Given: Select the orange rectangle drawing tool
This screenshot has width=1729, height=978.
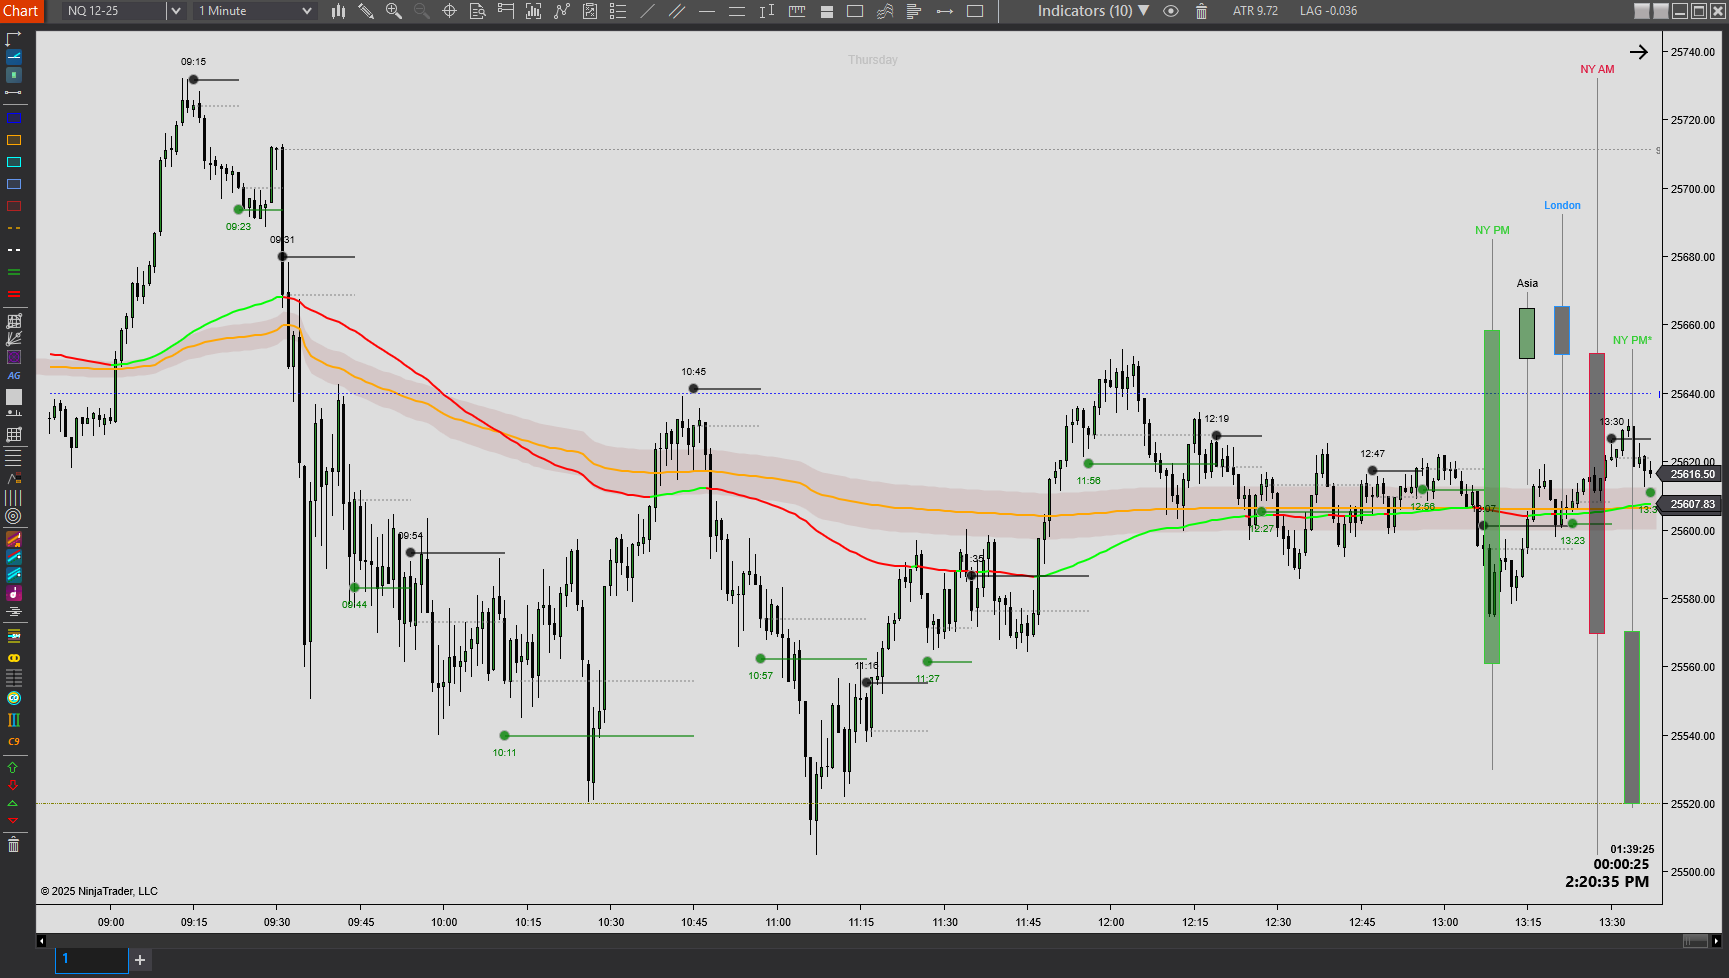Looking at the screenshot, I should click(x=14, y=140).
